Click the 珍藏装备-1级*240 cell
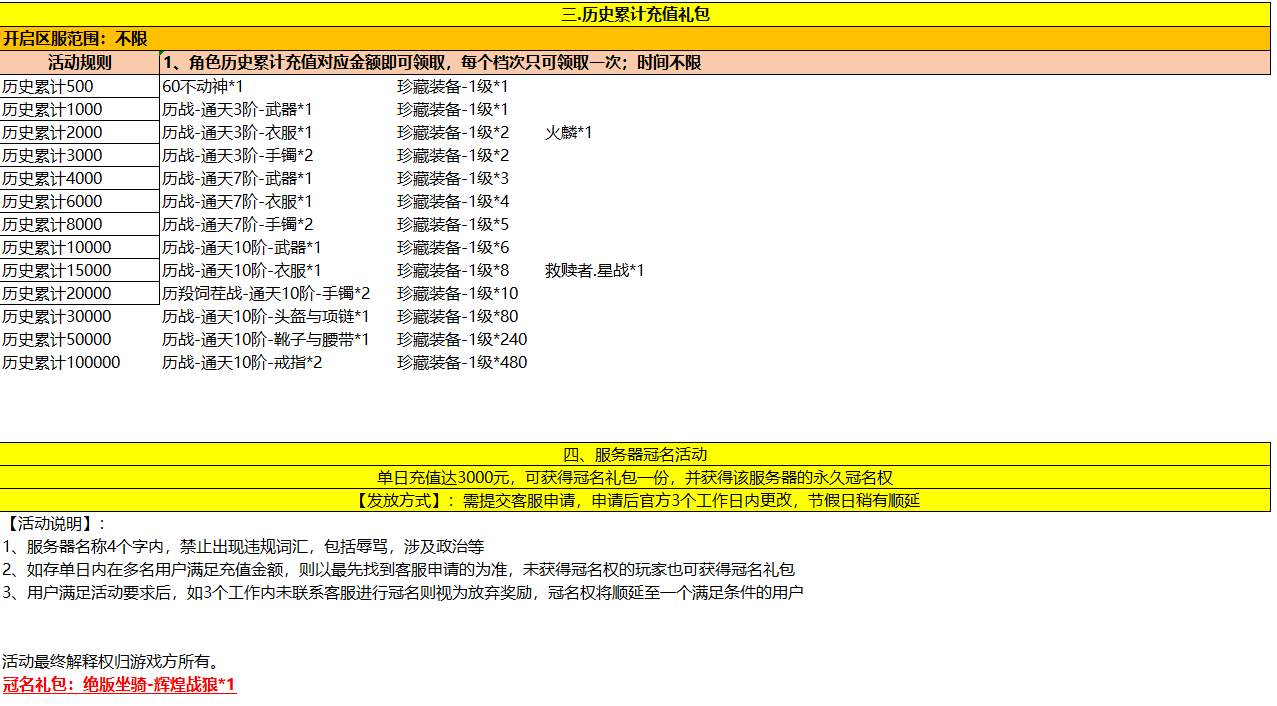 [461, 339]
